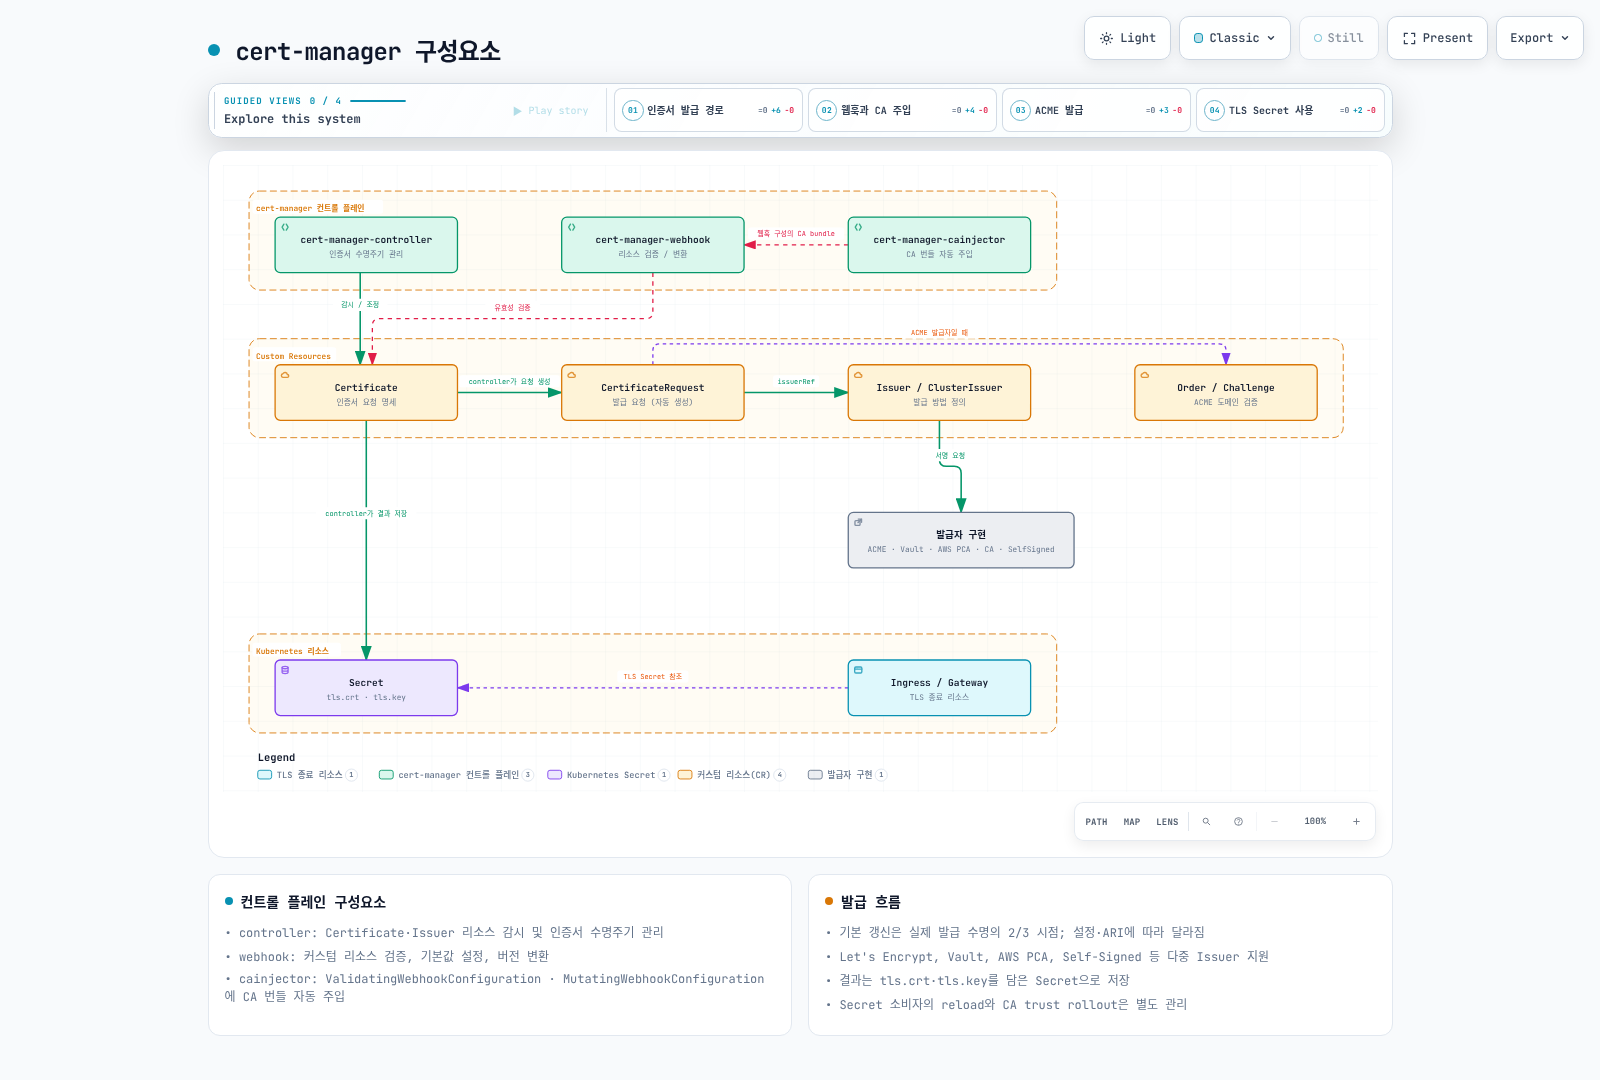Screen dimensions: 1600x1080
Task: Open guided view 03 ACME 발급
Action: [x=1096, y=110]
